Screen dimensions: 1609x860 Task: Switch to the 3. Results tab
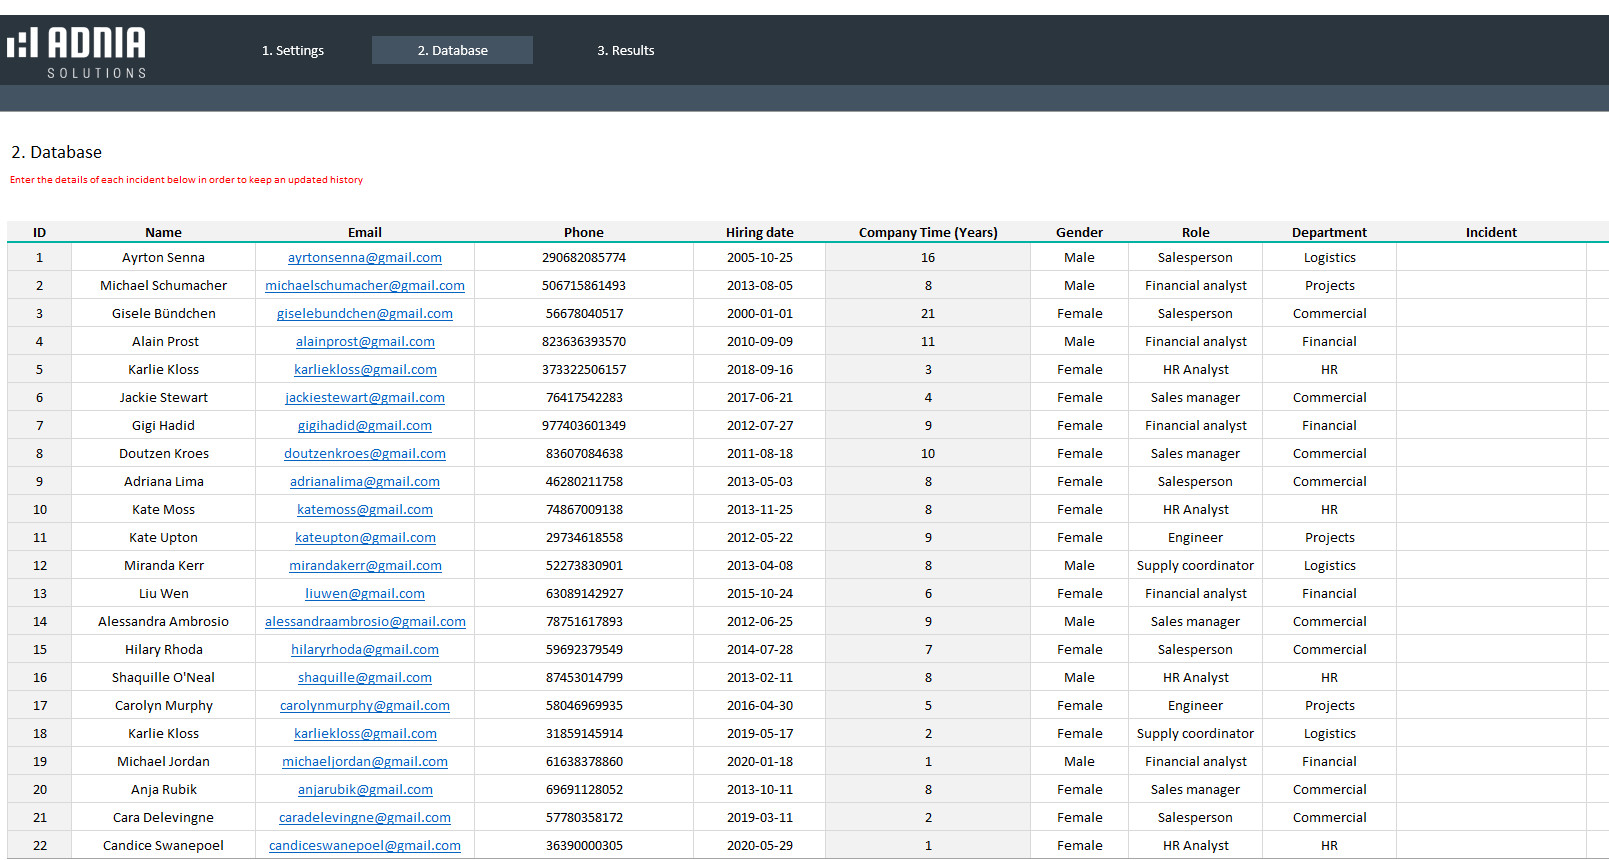click(x=625, y=51)
